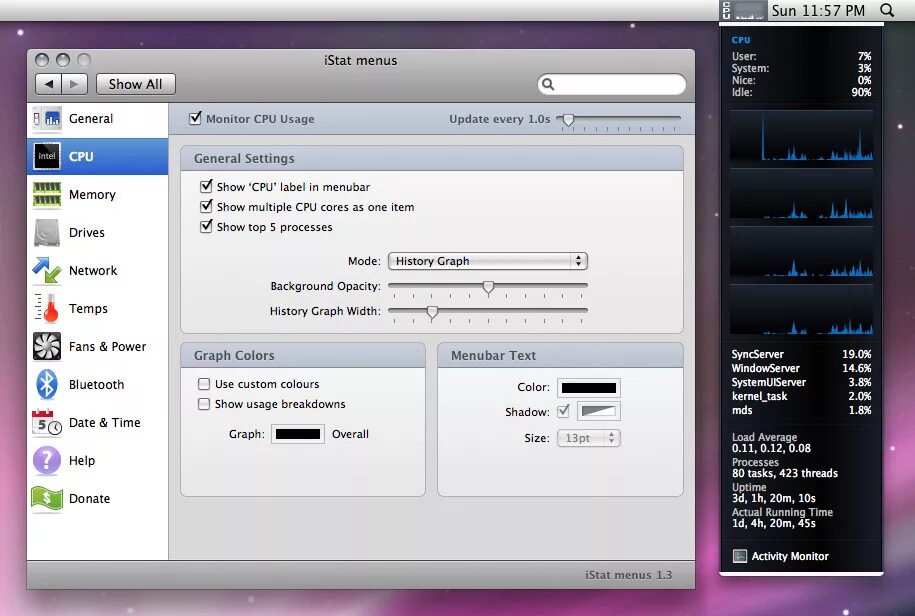Click the Memory RAM chips icon
915x616 pixels.
(x=47, y=194)
